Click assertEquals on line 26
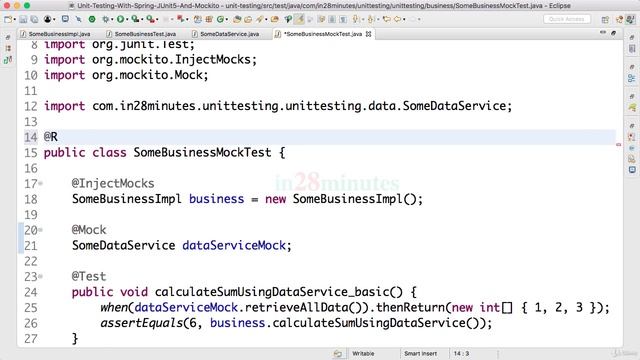 141,323
